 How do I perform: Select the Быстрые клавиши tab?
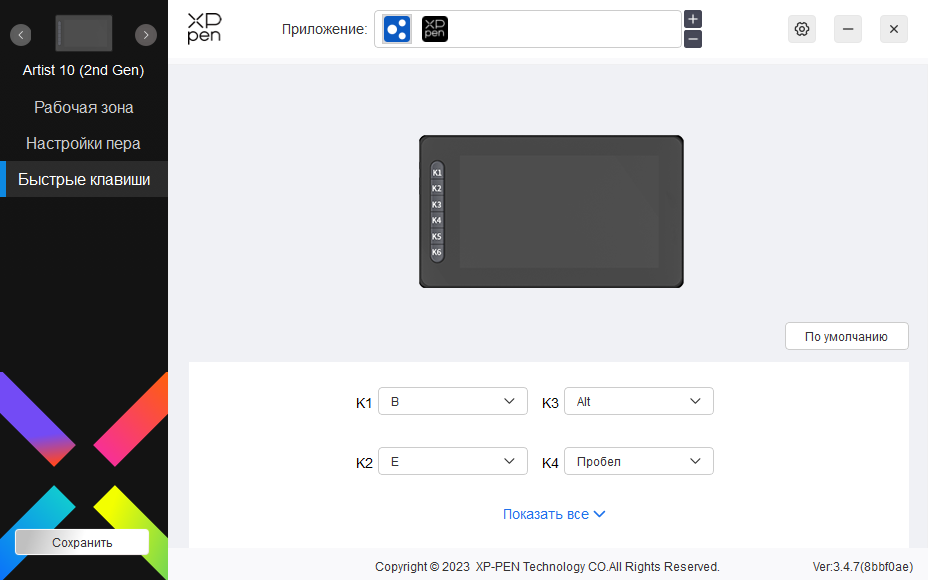pyautogui.click(x=83, y=179)
